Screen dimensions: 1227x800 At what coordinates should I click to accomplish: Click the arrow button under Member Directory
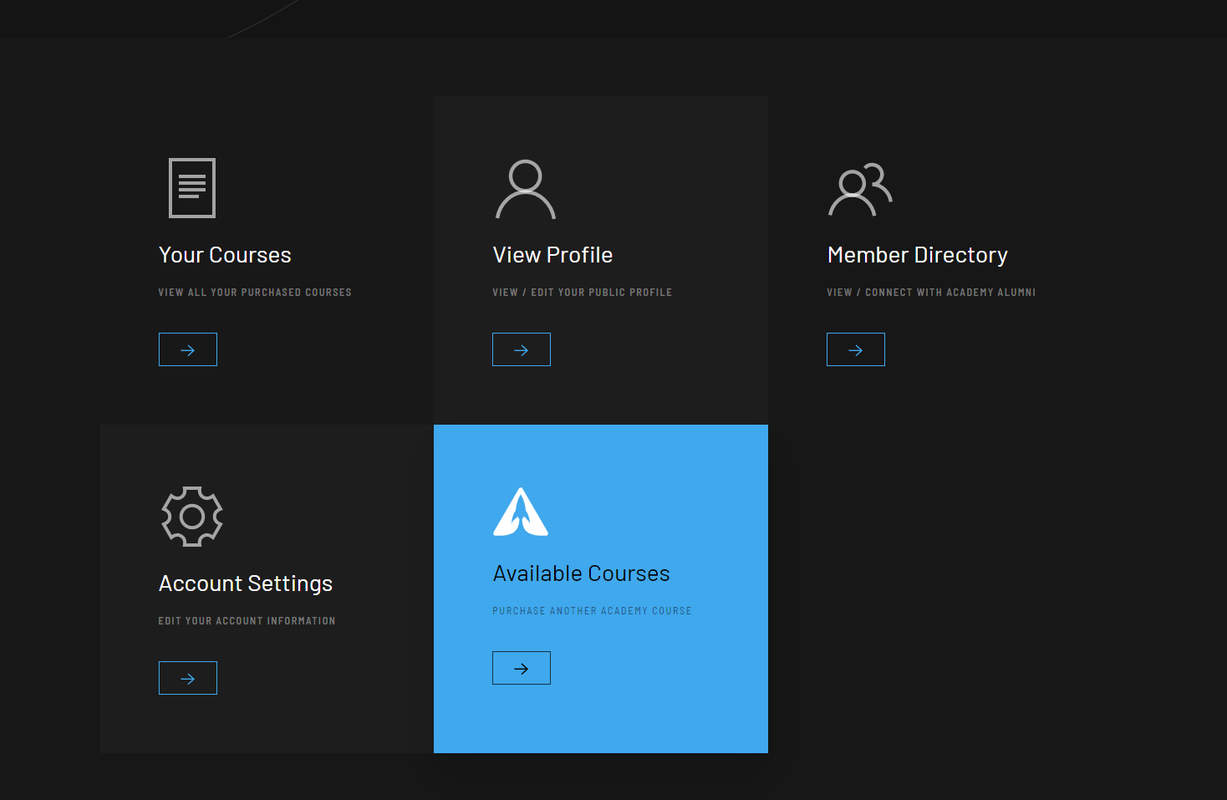click(x=856, y=350)
